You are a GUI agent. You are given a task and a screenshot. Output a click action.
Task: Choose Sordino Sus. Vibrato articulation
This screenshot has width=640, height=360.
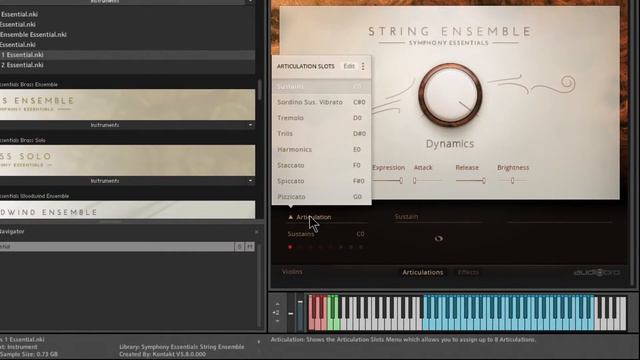pos(322,102)
